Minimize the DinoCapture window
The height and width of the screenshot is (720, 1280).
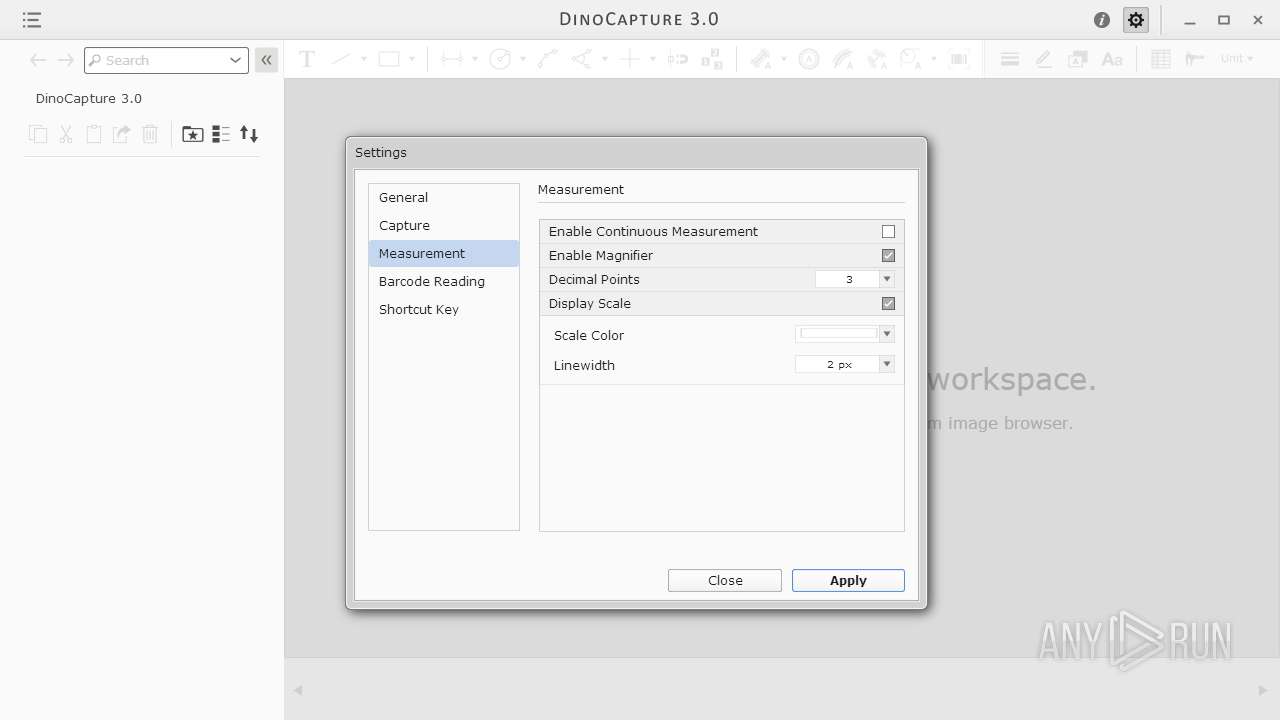[1190, 21]
